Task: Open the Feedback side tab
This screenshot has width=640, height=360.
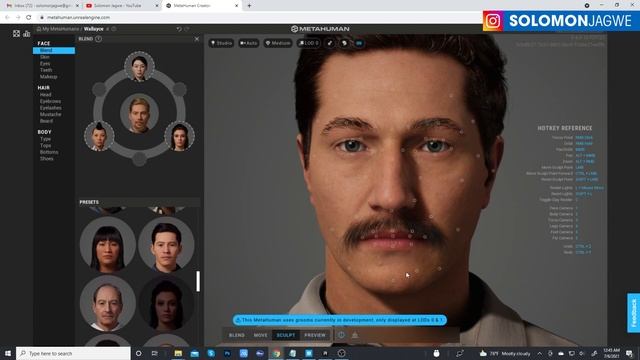Action: pyautogui.click(x=633, y=313)
